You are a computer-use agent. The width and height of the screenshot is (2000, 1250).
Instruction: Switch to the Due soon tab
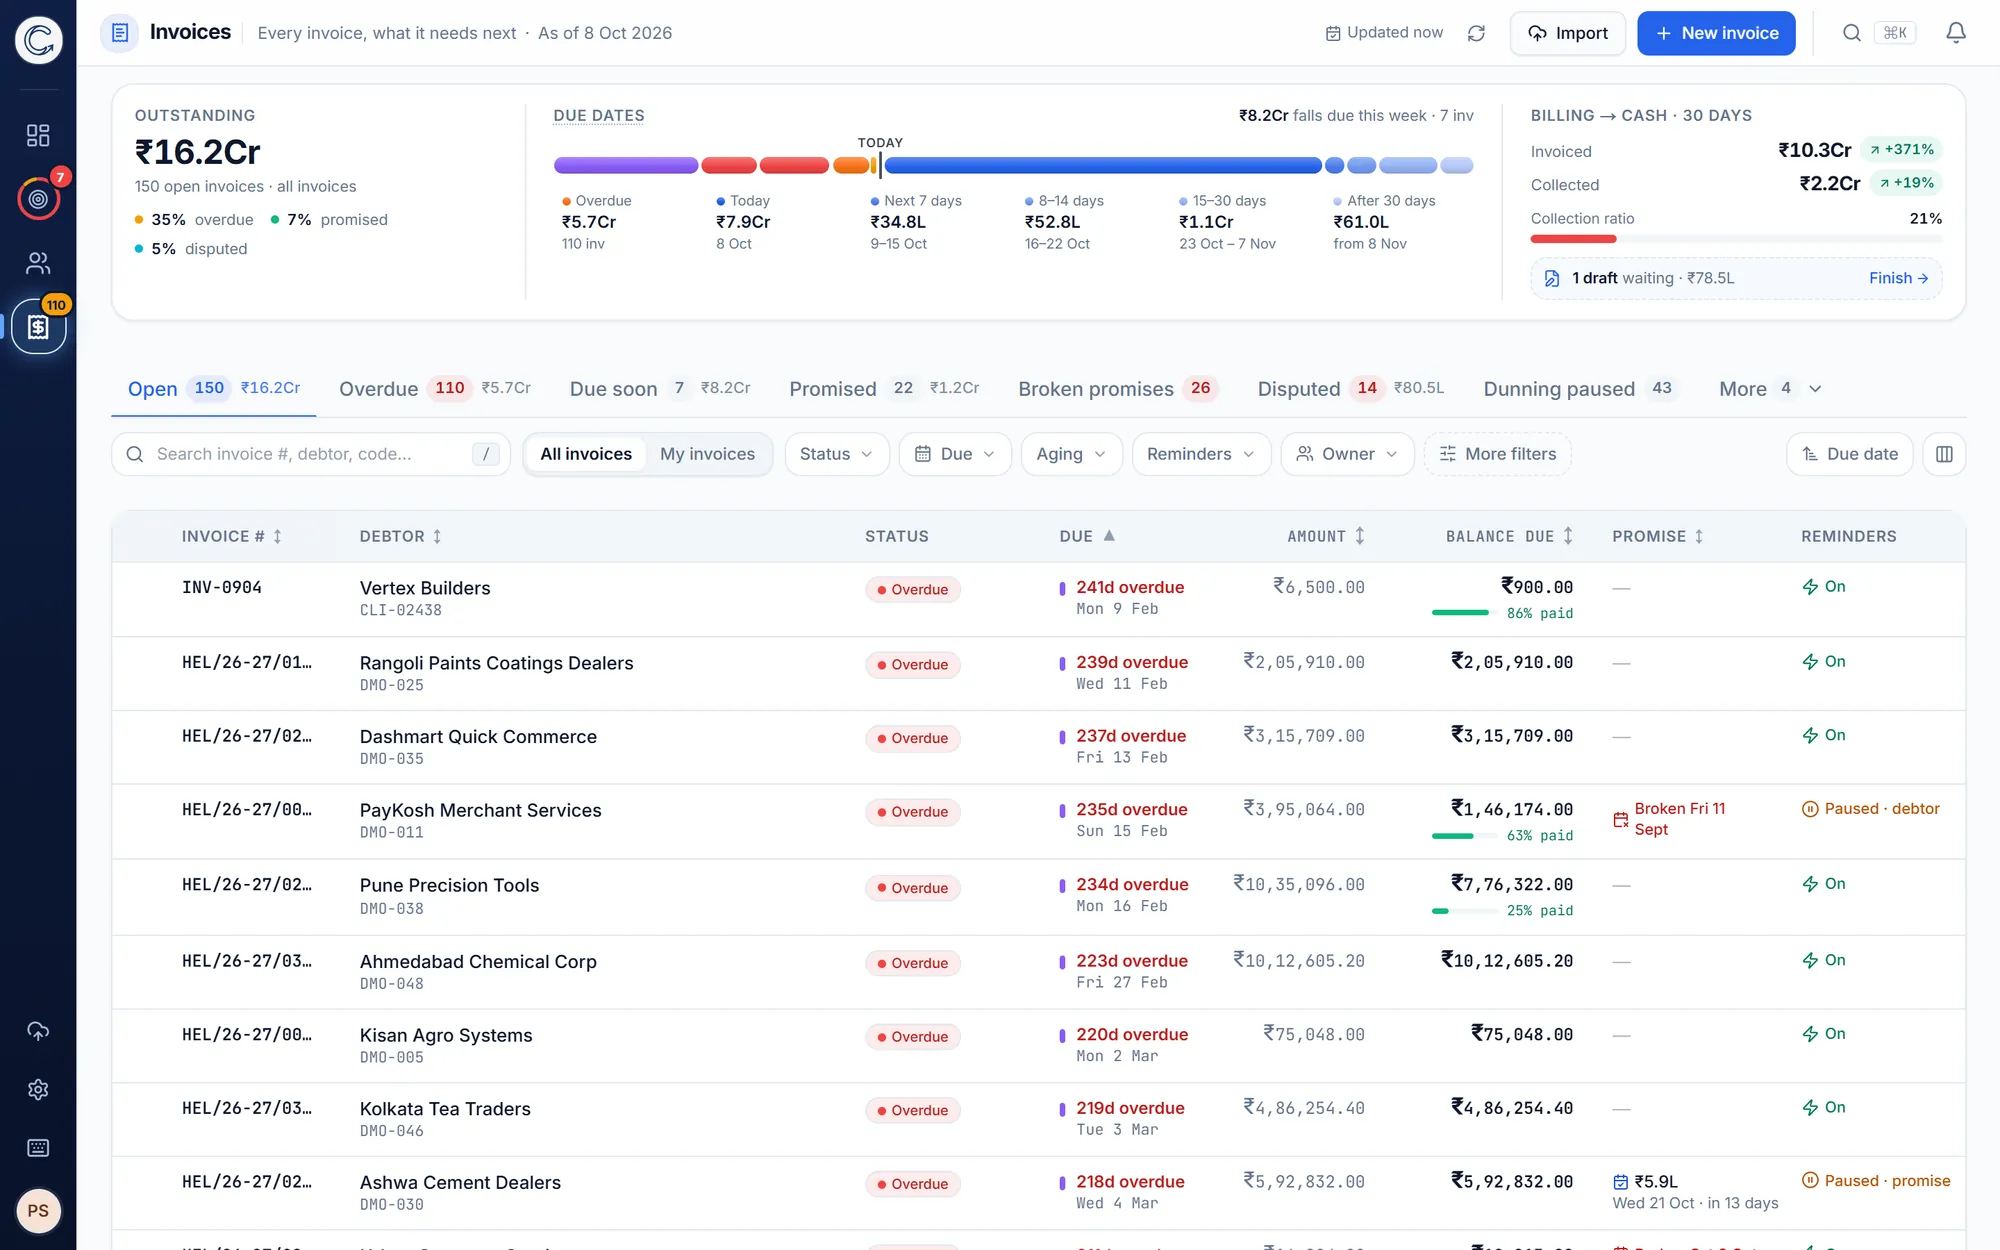click(660, 389)
